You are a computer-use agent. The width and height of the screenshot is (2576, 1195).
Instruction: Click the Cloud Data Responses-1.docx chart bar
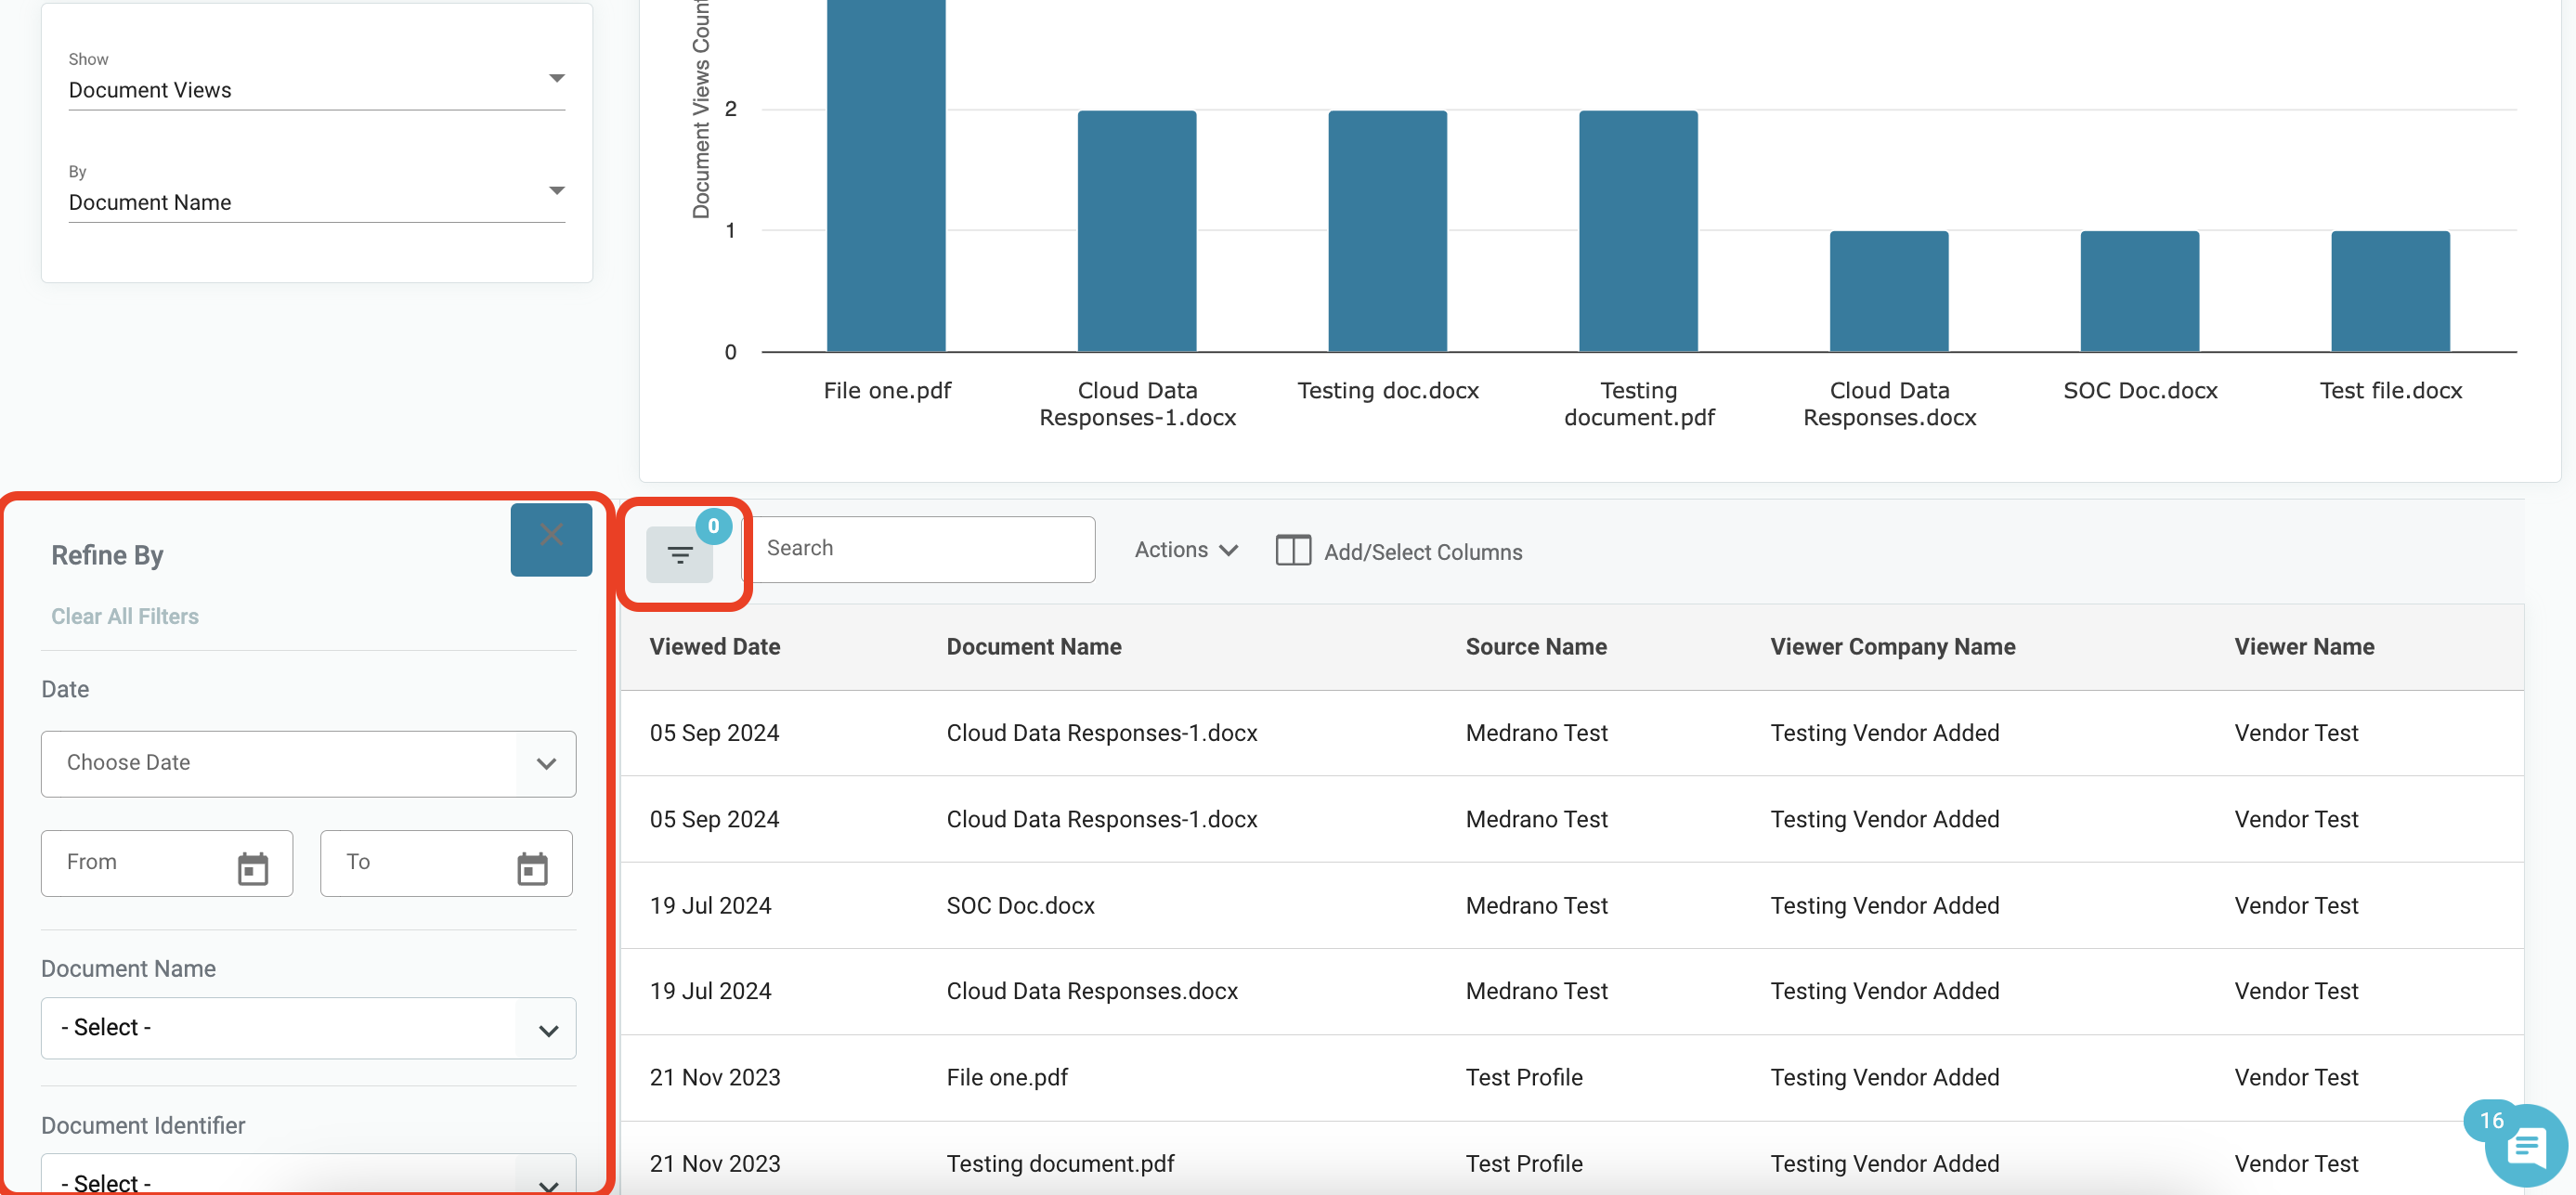click(1137, 231)
